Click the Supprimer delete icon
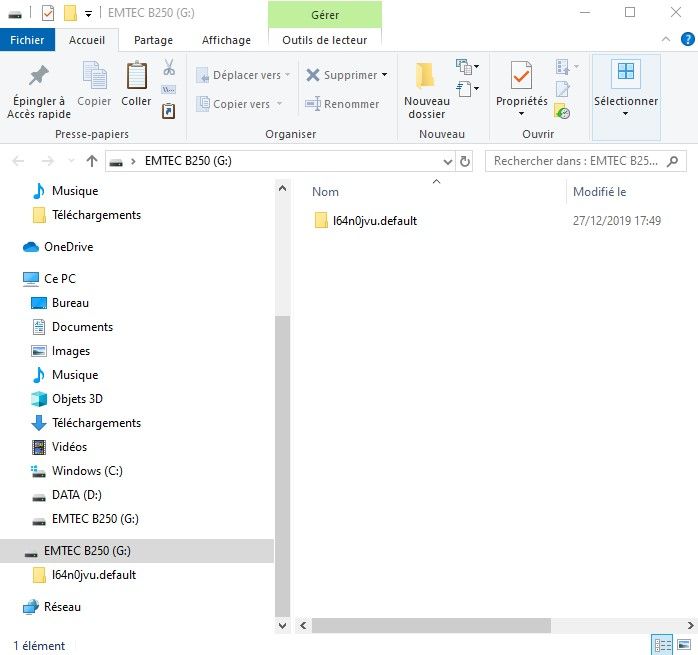This screenshot has width=698, height=655. [313, 75]
